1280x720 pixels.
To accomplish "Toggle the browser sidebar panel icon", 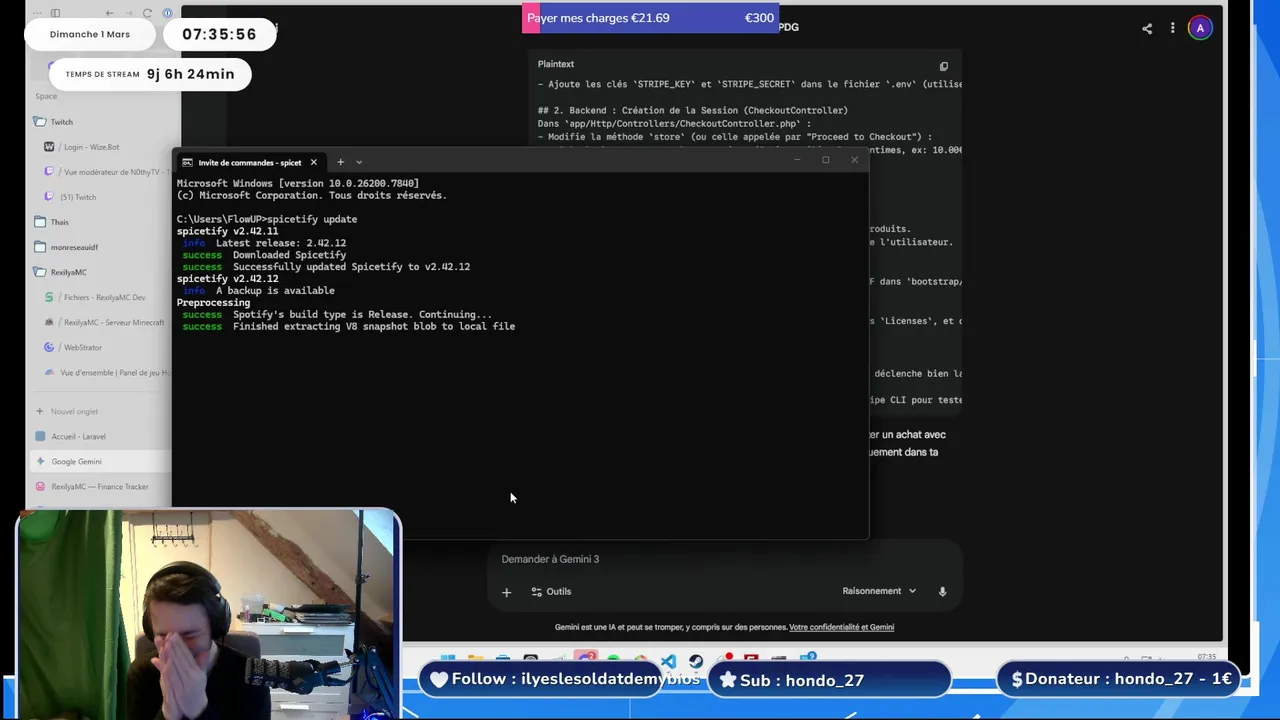I will tap(55, 13).
